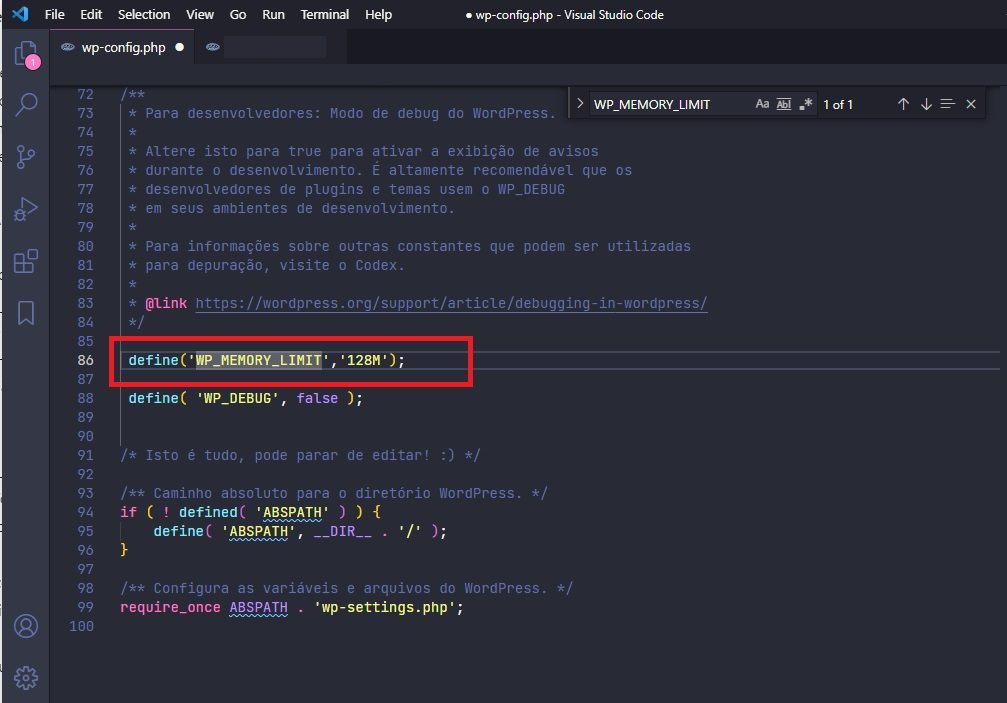Open the Edit menu
The height and width of the screenshot is (703, 1007).
(x=91, y=14)
